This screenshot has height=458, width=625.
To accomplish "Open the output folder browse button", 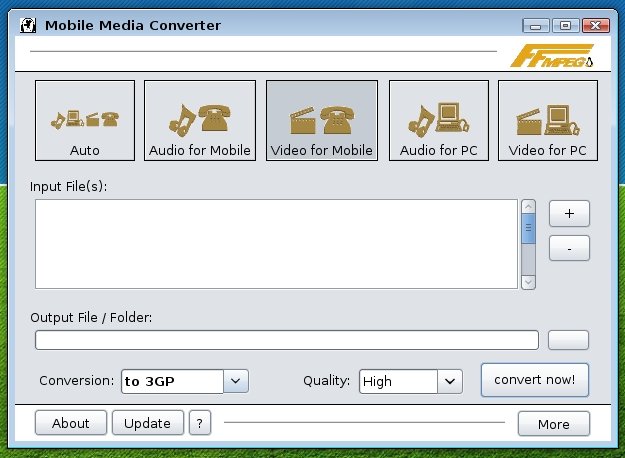I will click(x=568, y=340).
